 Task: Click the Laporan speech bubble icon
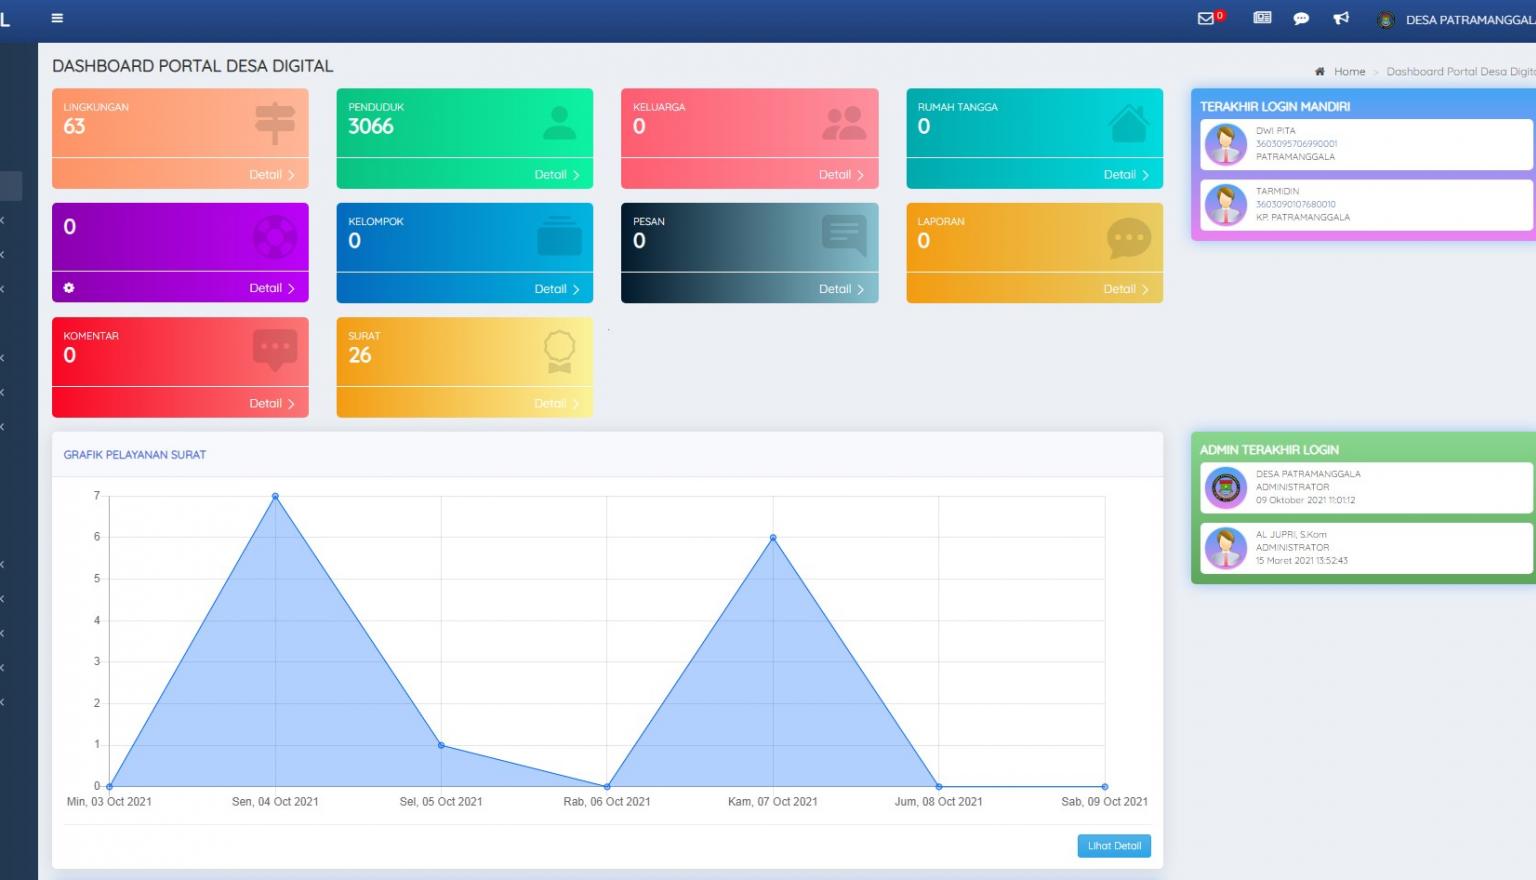point(1128,239)
